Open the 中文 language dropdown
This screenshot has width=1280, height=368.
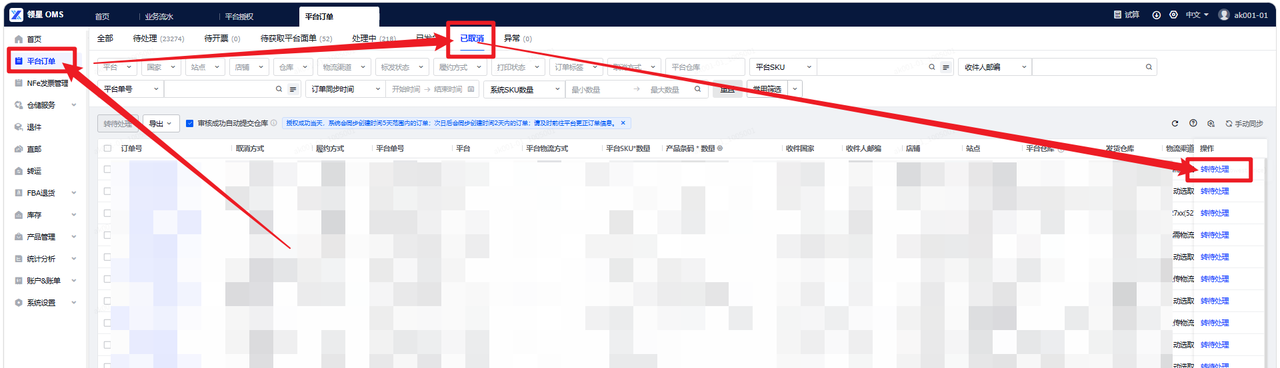(x=1196, y=15)
